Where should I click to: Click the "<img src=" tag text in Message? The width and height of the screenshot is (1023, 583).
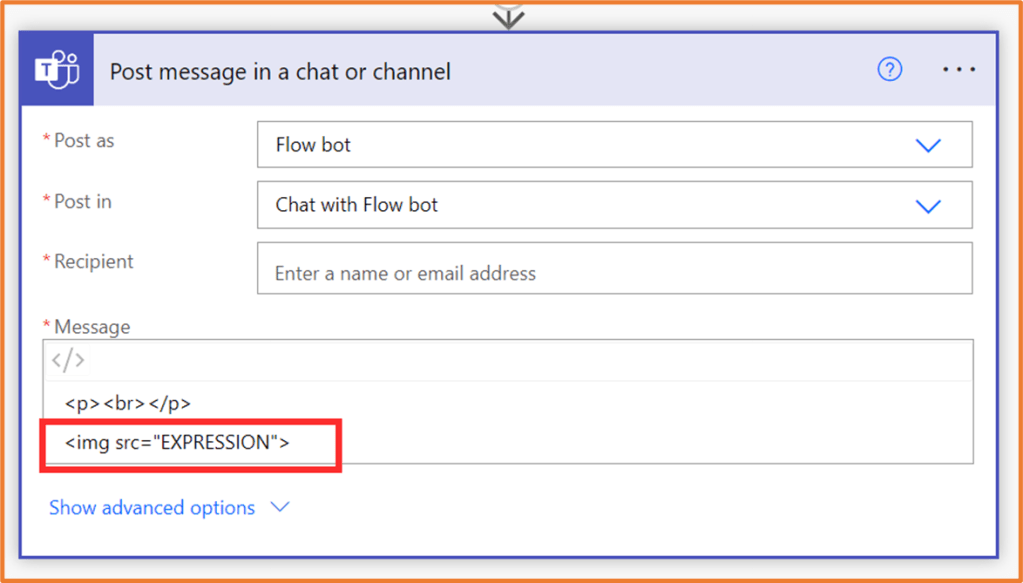click(x=108, y=442)
